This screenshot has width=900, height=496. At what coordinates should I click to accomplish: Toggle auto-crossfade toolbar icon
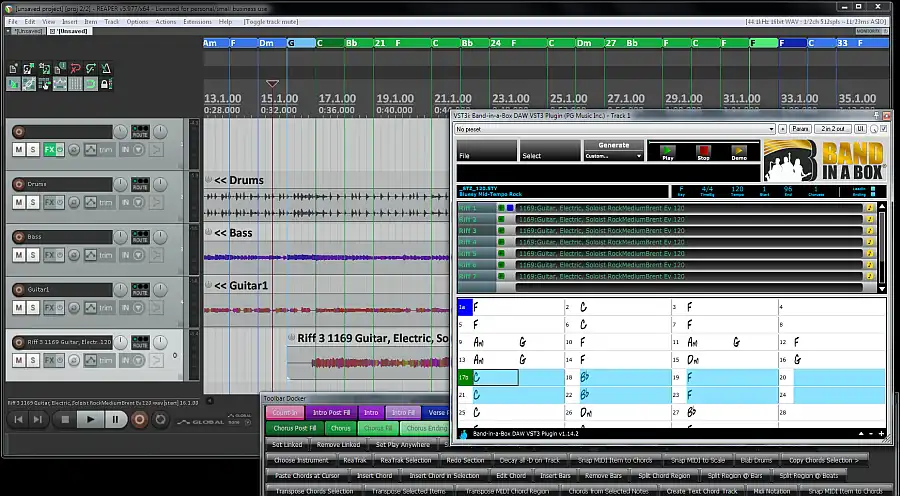tap(14, 84)
